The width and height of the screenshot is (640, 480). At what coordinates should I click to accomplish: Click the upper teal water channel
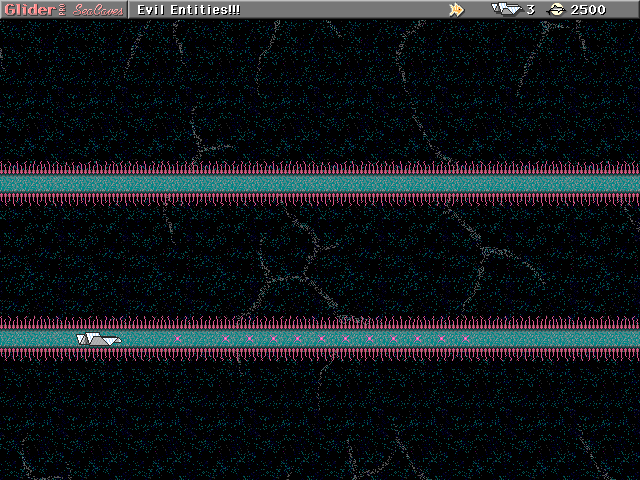coord(320,183)
